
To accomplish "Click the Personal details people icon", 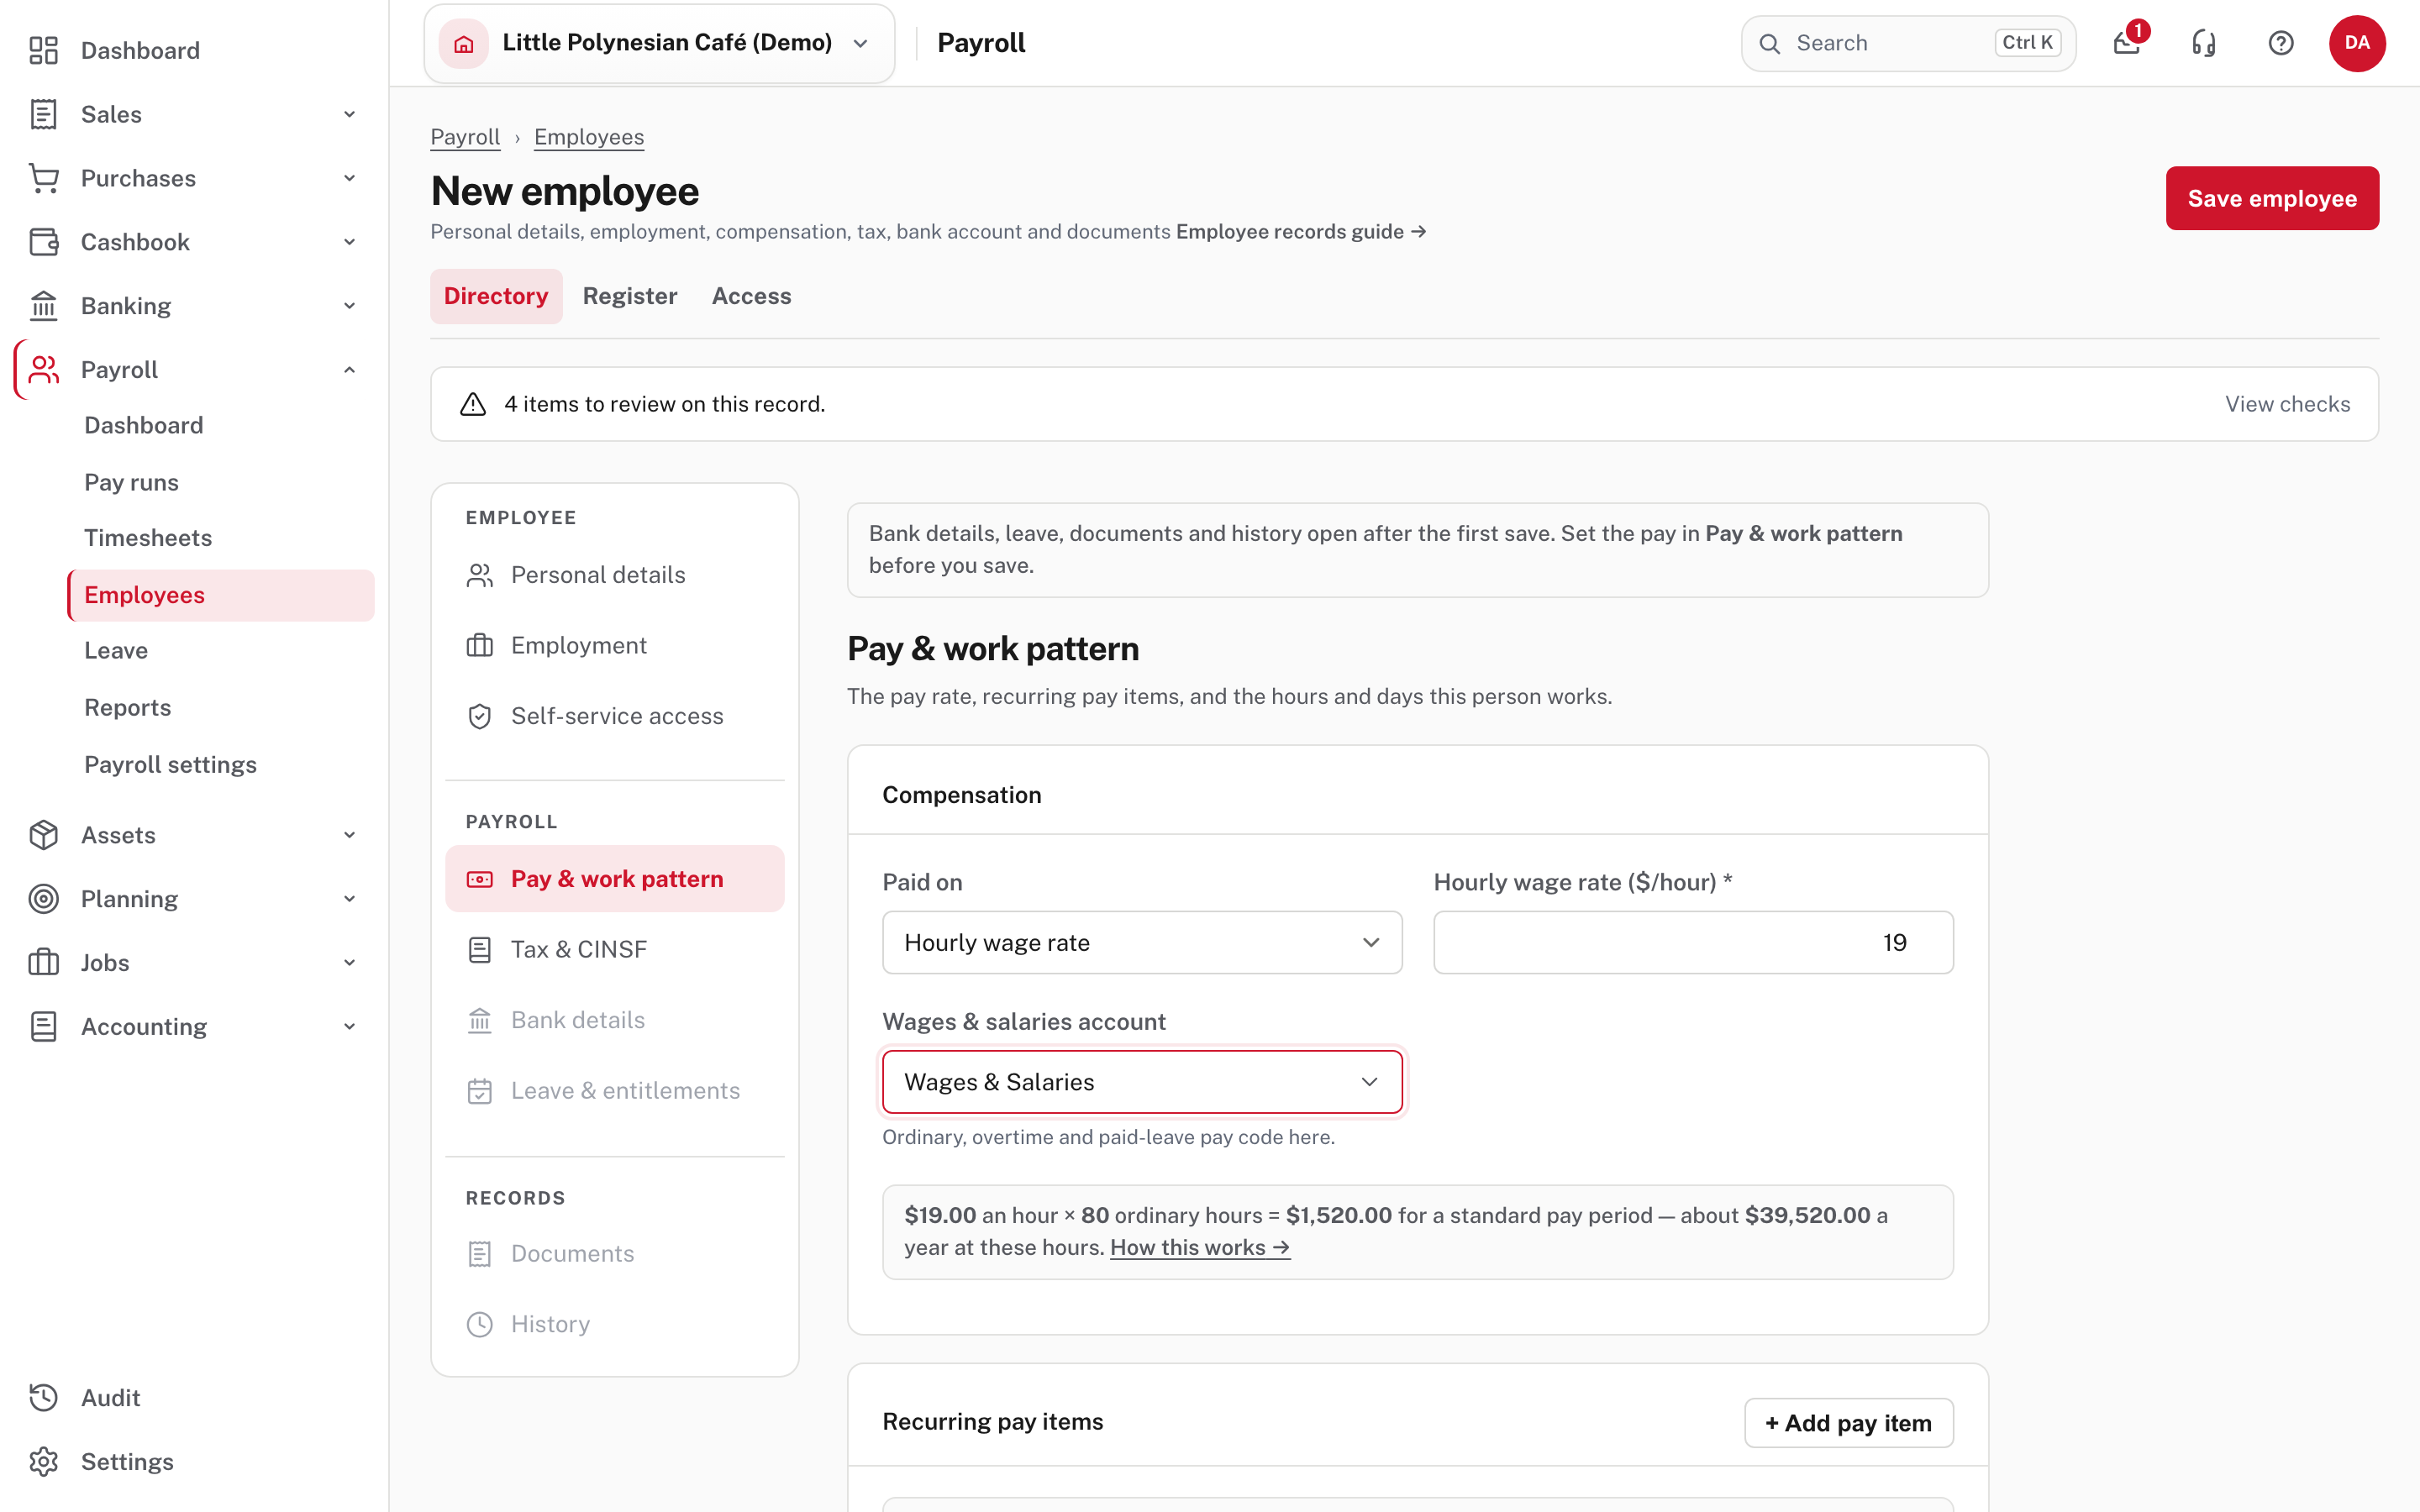I will (480, 575).
